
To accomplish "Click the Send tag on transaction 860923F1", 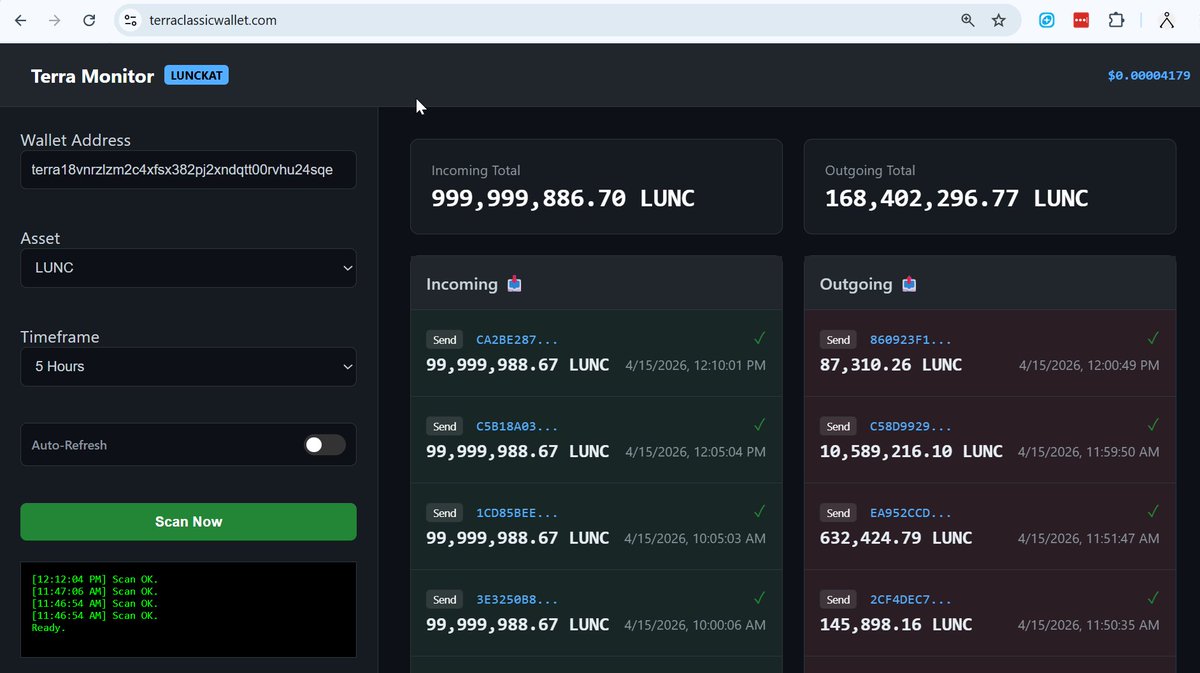I will [839, 340].
